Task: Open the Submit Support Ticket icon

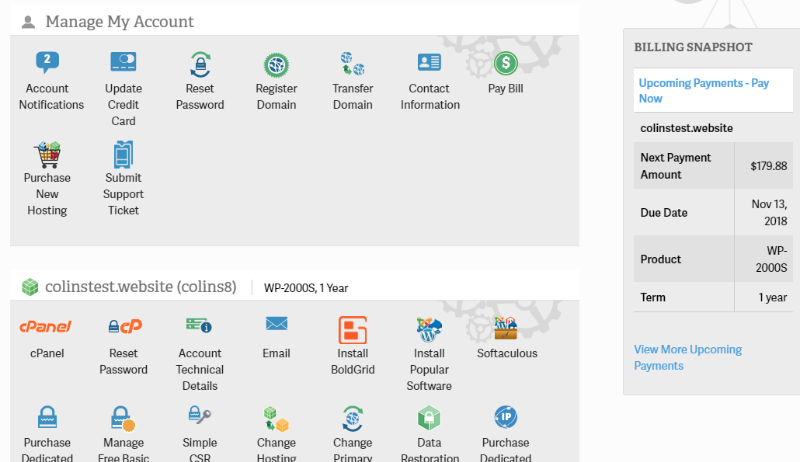Action: coord(123,155)
